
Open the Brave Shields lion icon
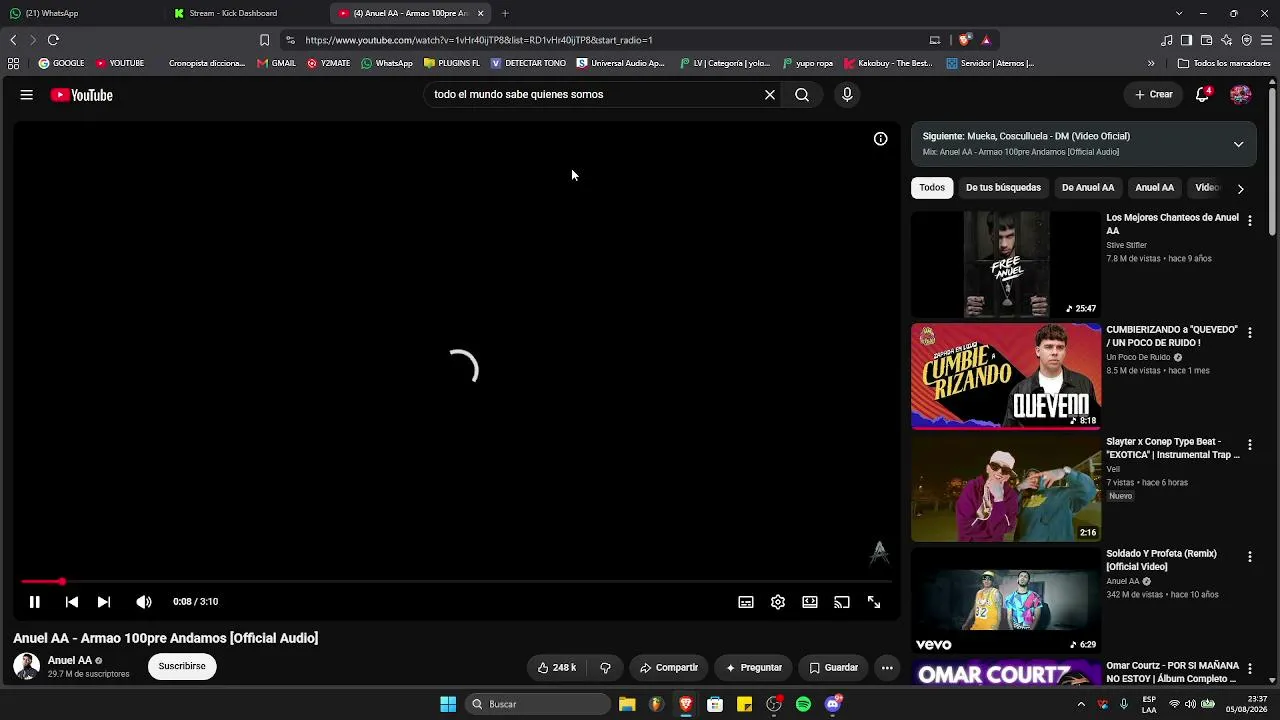point(964,40)
